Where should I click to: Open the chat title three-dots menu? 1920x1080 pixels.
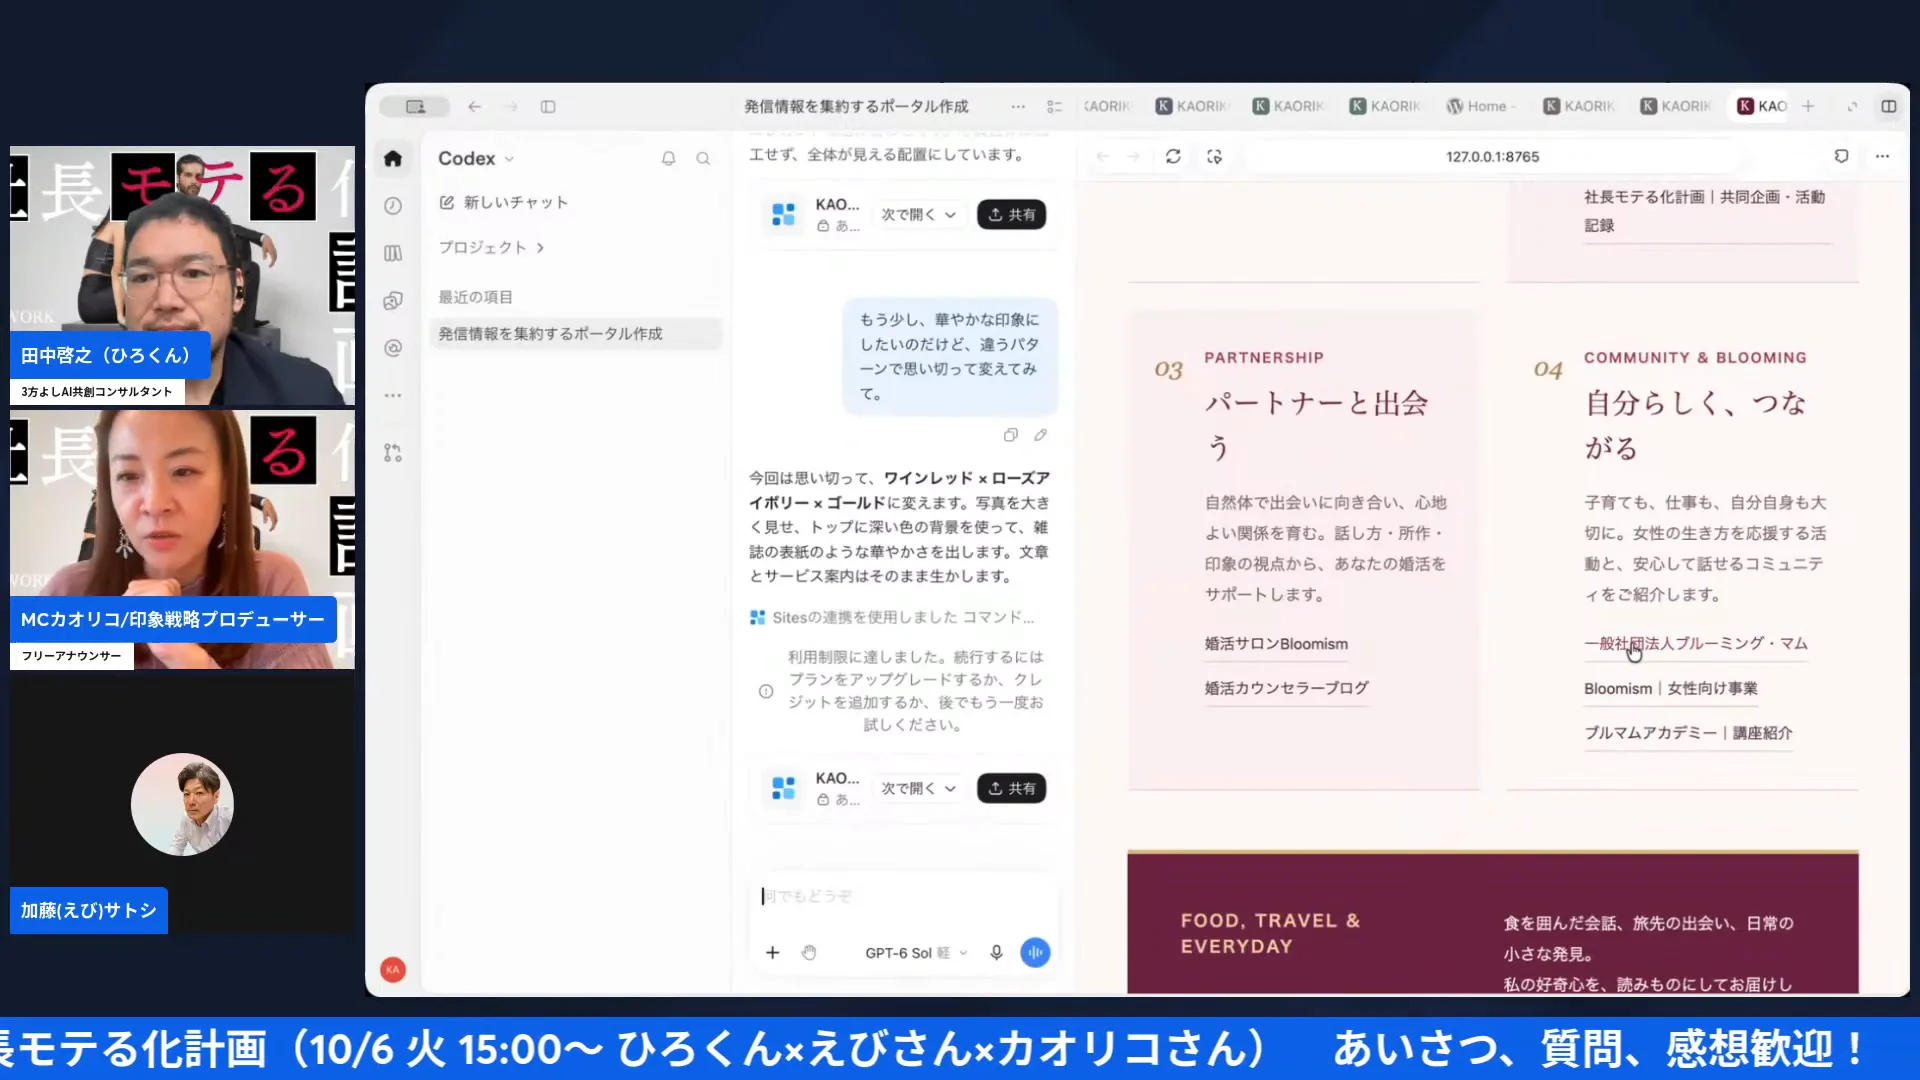(1018, 106)
